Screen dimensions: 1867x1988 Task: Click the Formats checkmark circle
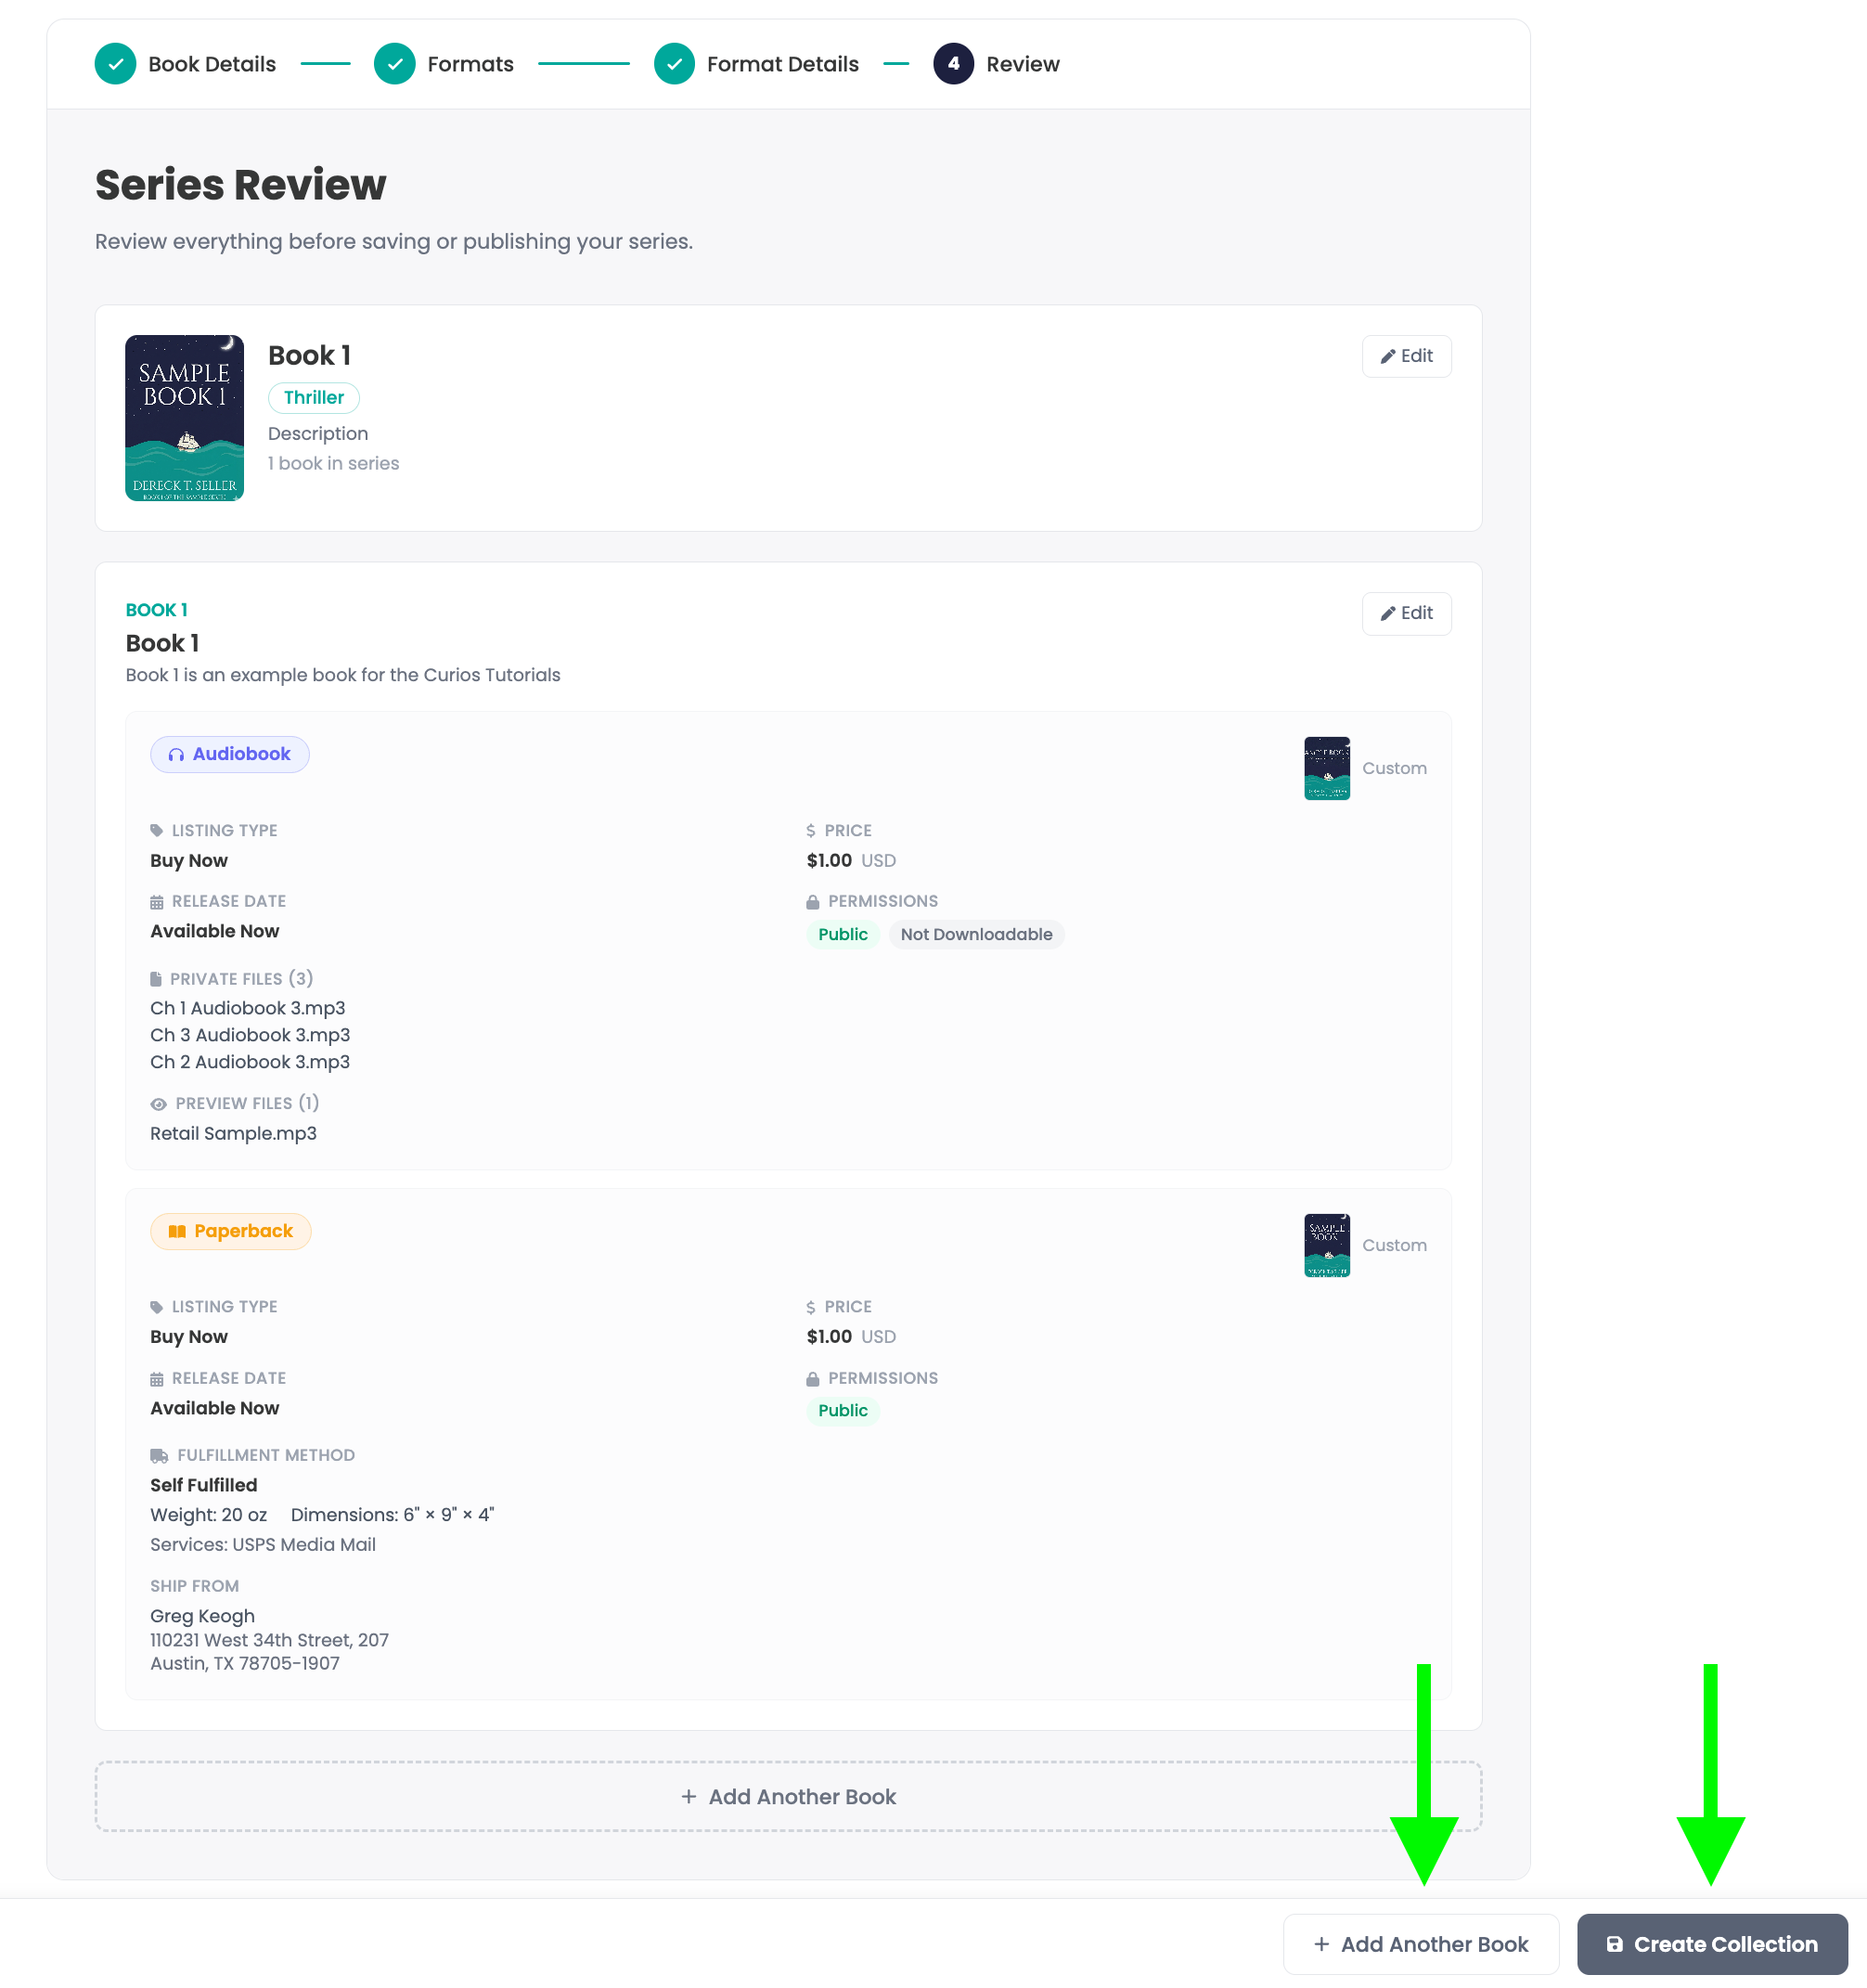click(x=394, y=64)
